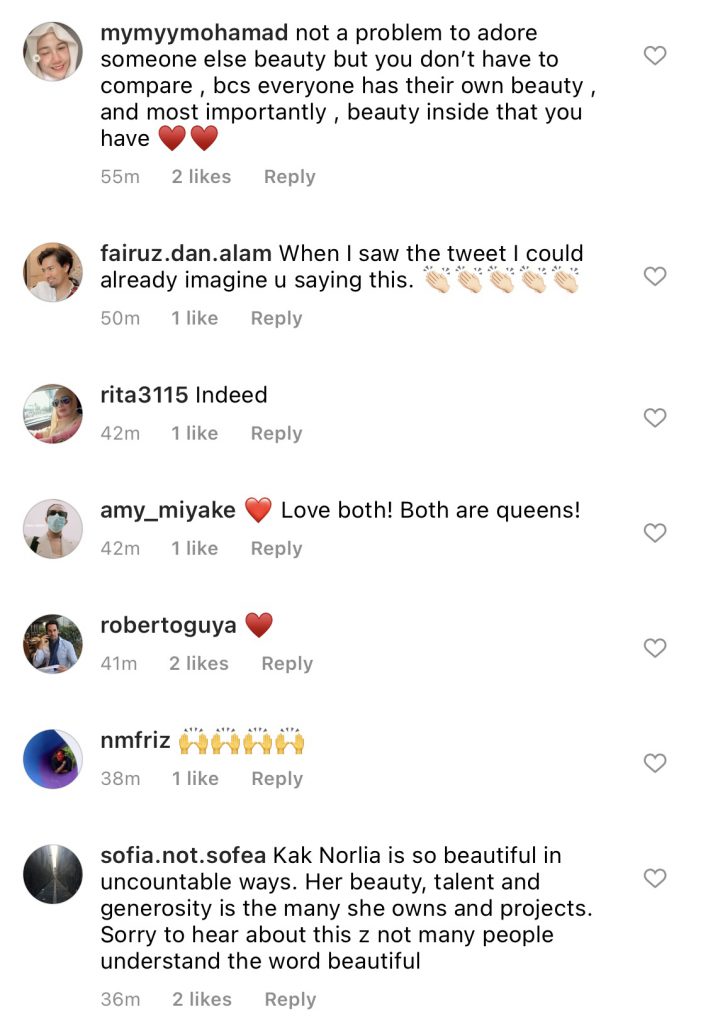Like rita3115's "Indeed" comment

(654, 418)
